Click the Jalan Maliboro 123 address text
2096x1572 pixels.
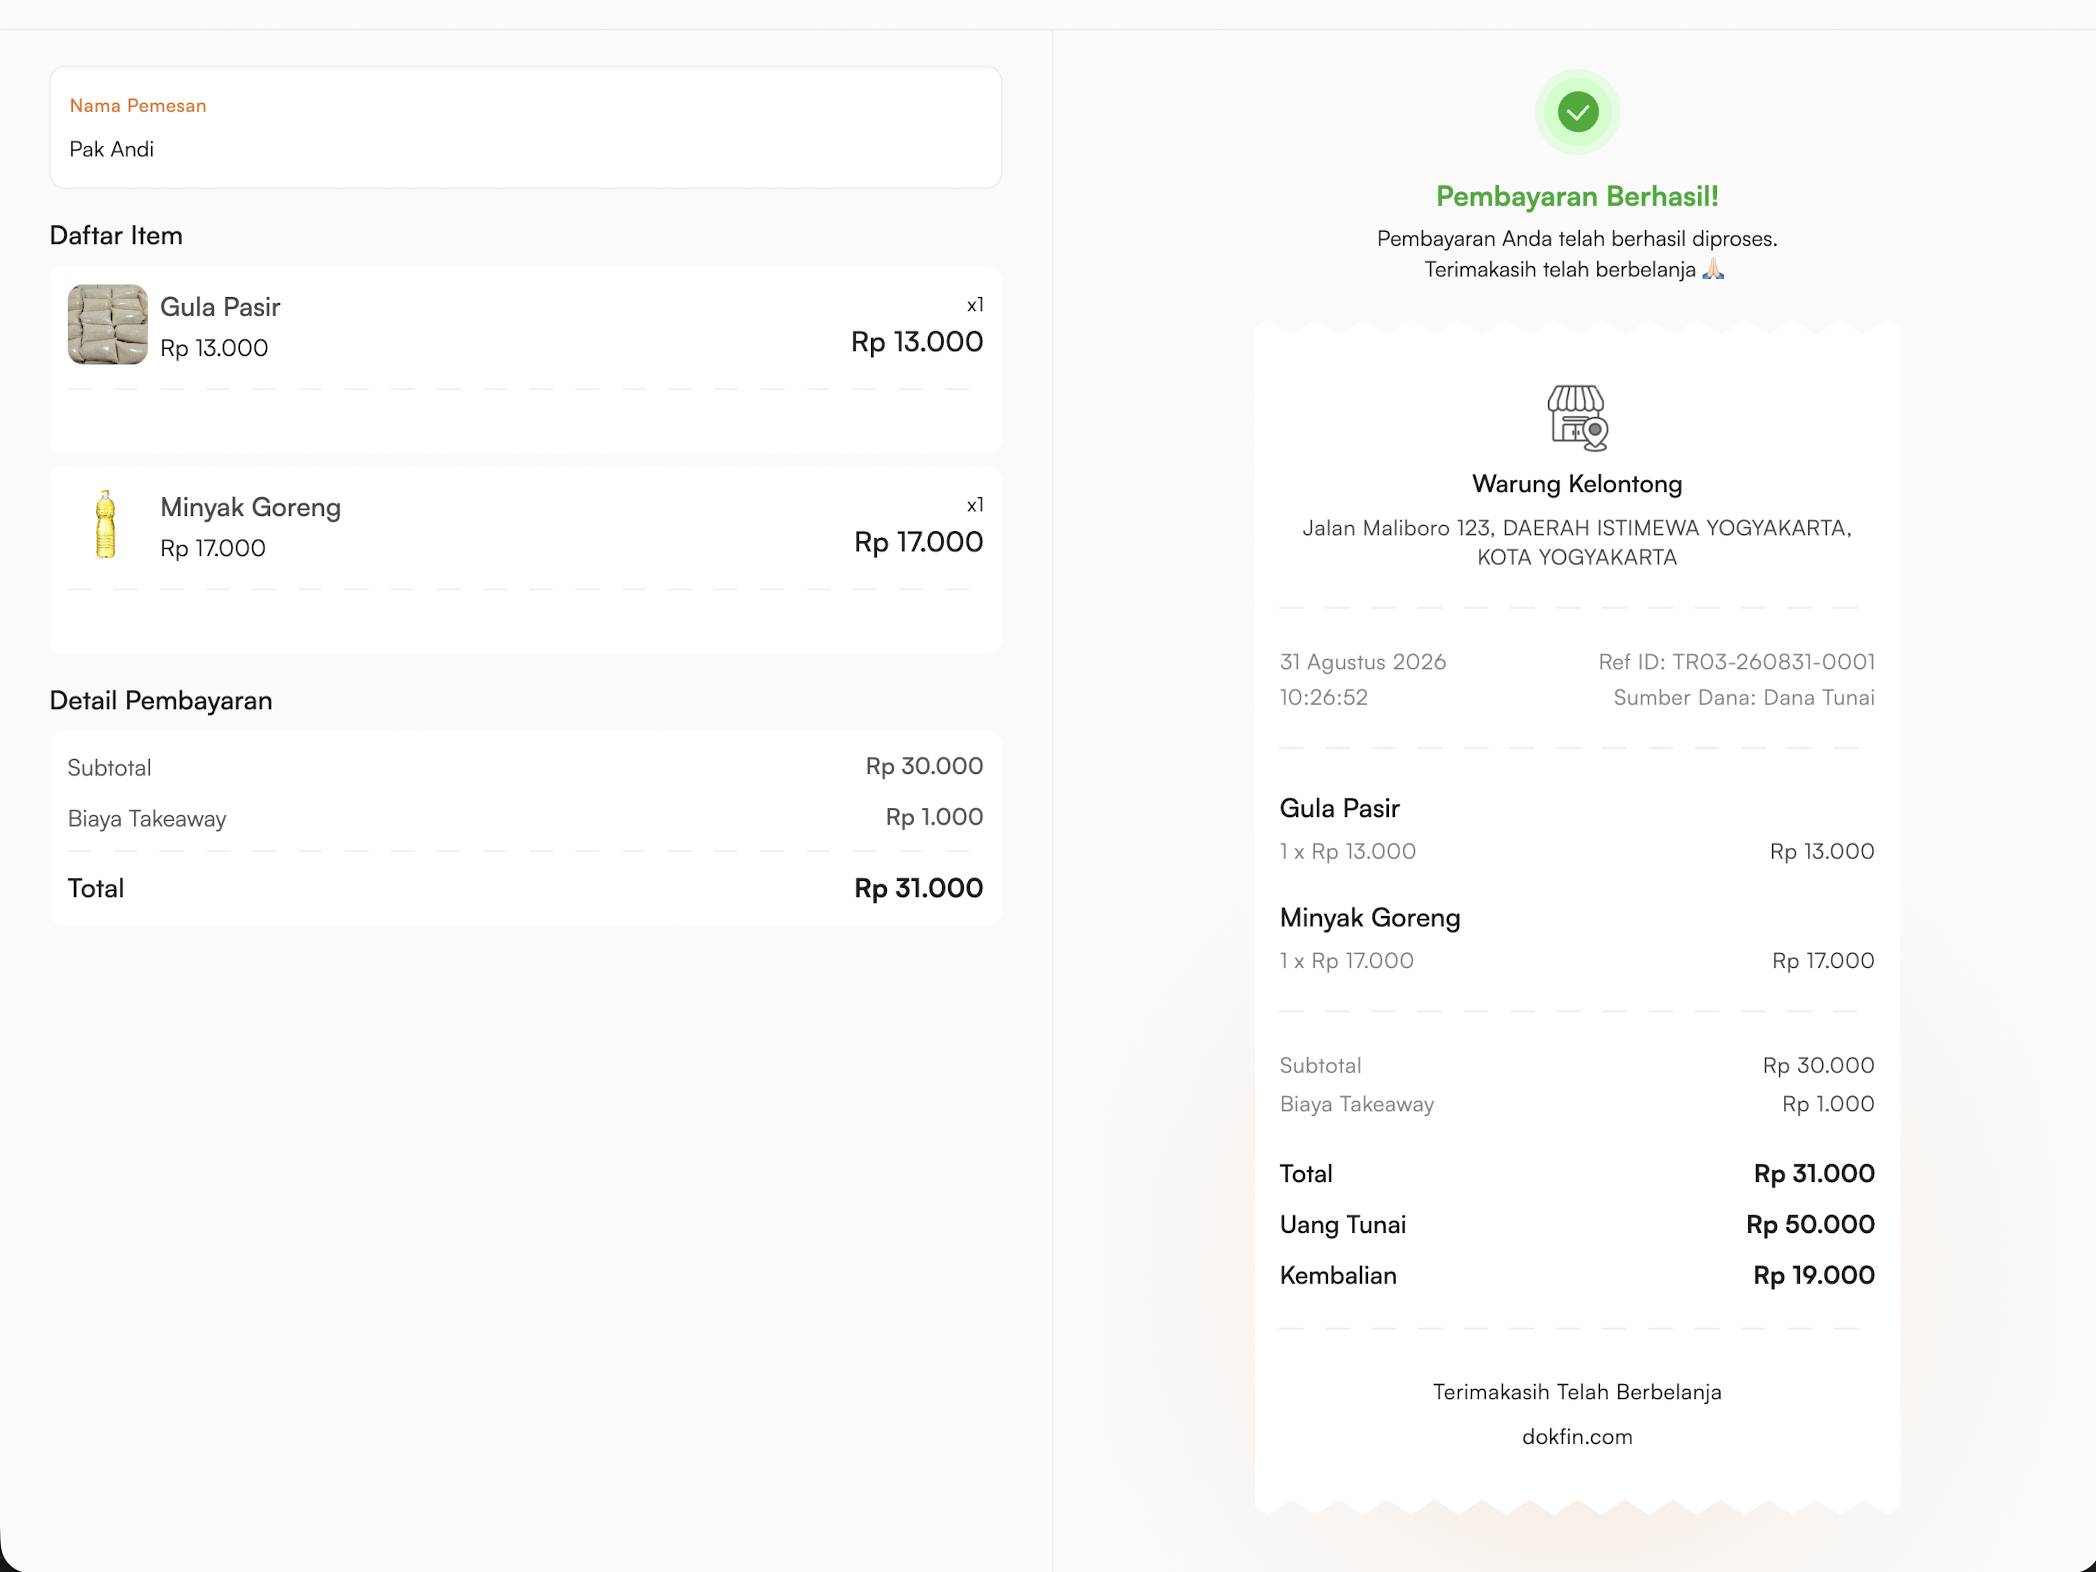coord(1577,542)
